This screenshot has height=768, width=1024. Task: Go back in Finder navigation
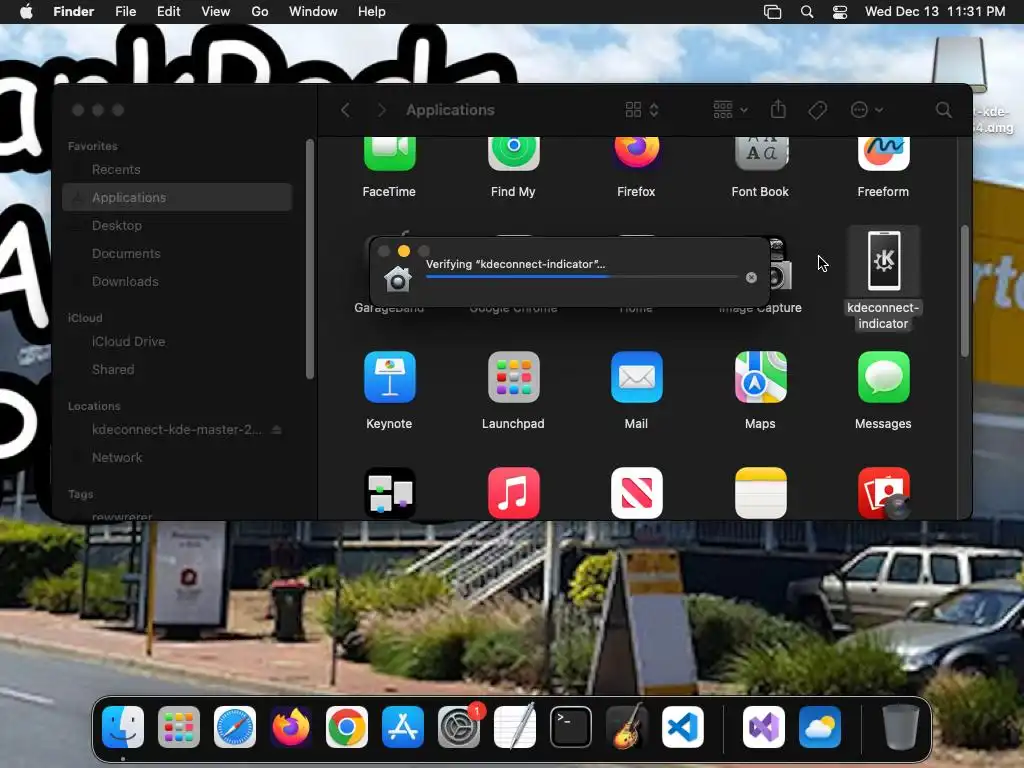(x=345, y=110)
